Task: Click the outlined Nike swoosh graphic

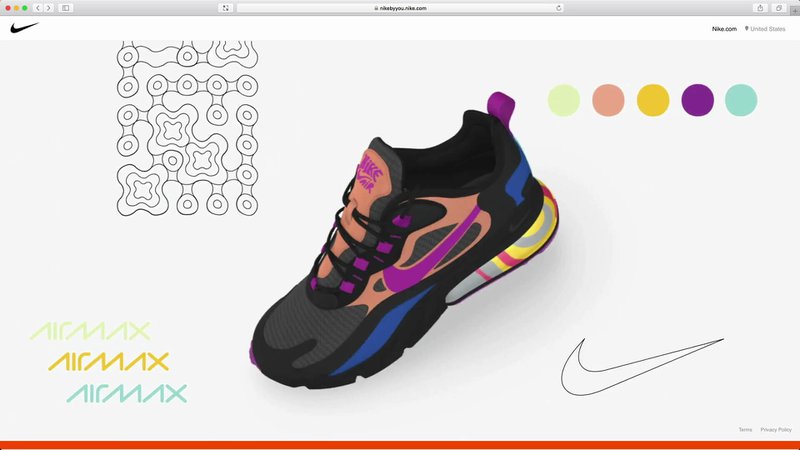Action: (642, 366)
